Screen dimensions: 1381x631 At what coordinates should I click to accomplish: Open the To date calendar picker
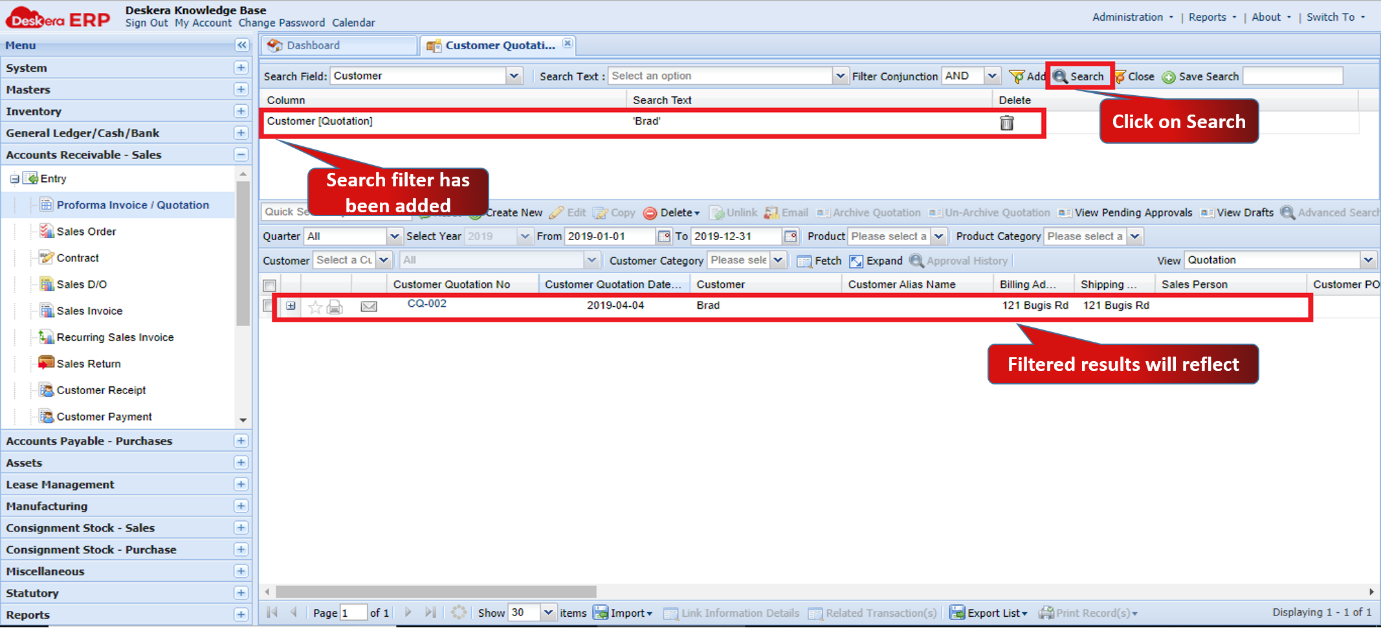tap(791, 236)
